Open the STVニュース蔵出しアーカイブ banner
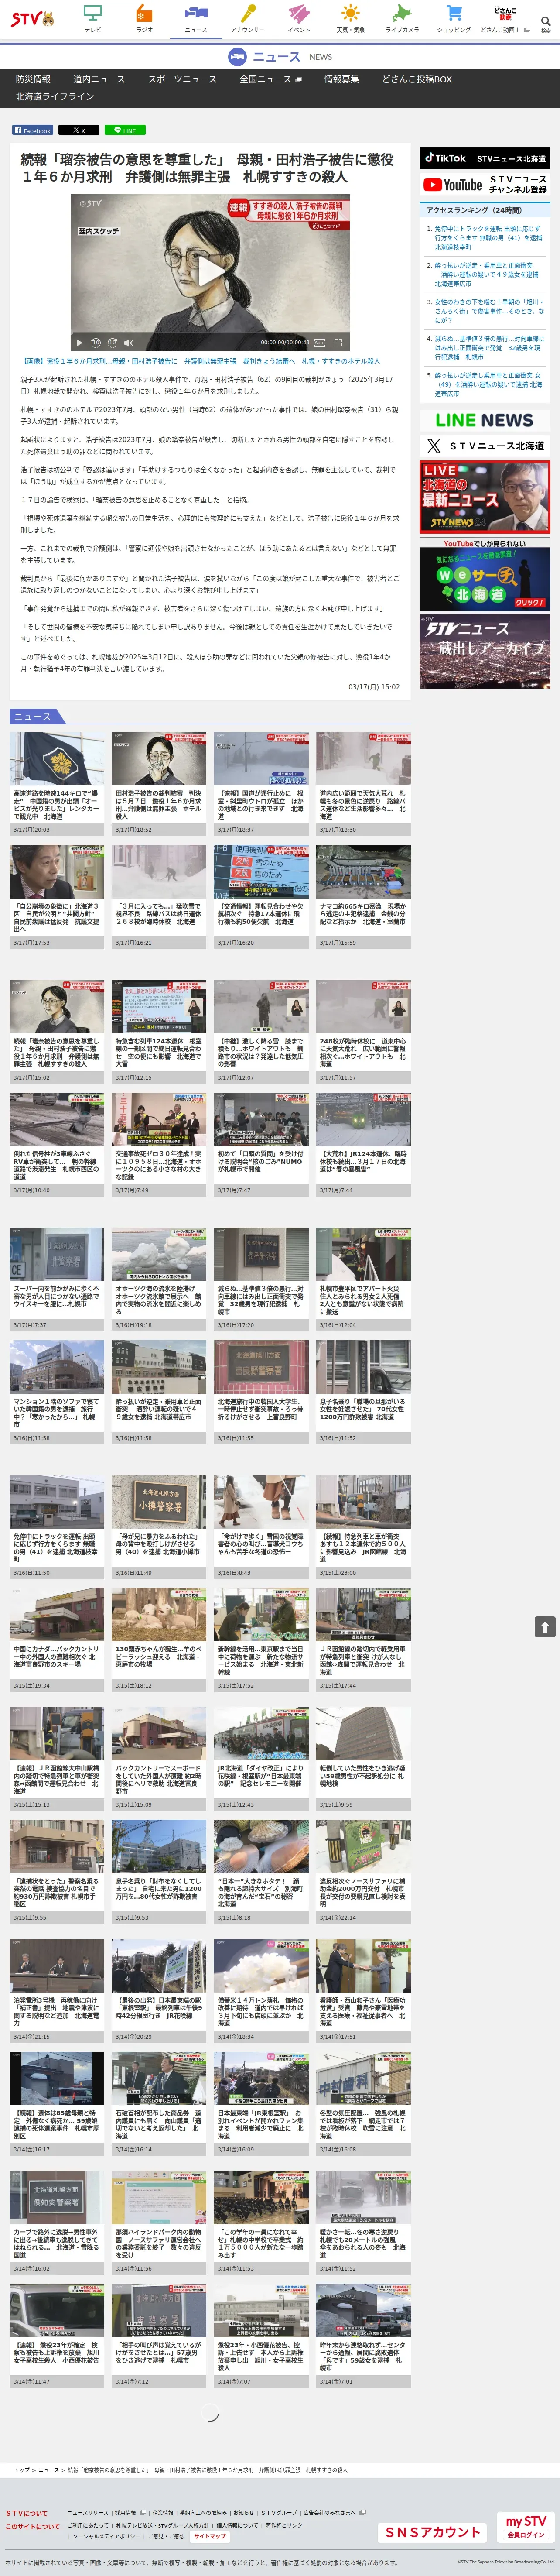Image resolution: width=560 pixels, height=2576 pixels. (484, 651)
